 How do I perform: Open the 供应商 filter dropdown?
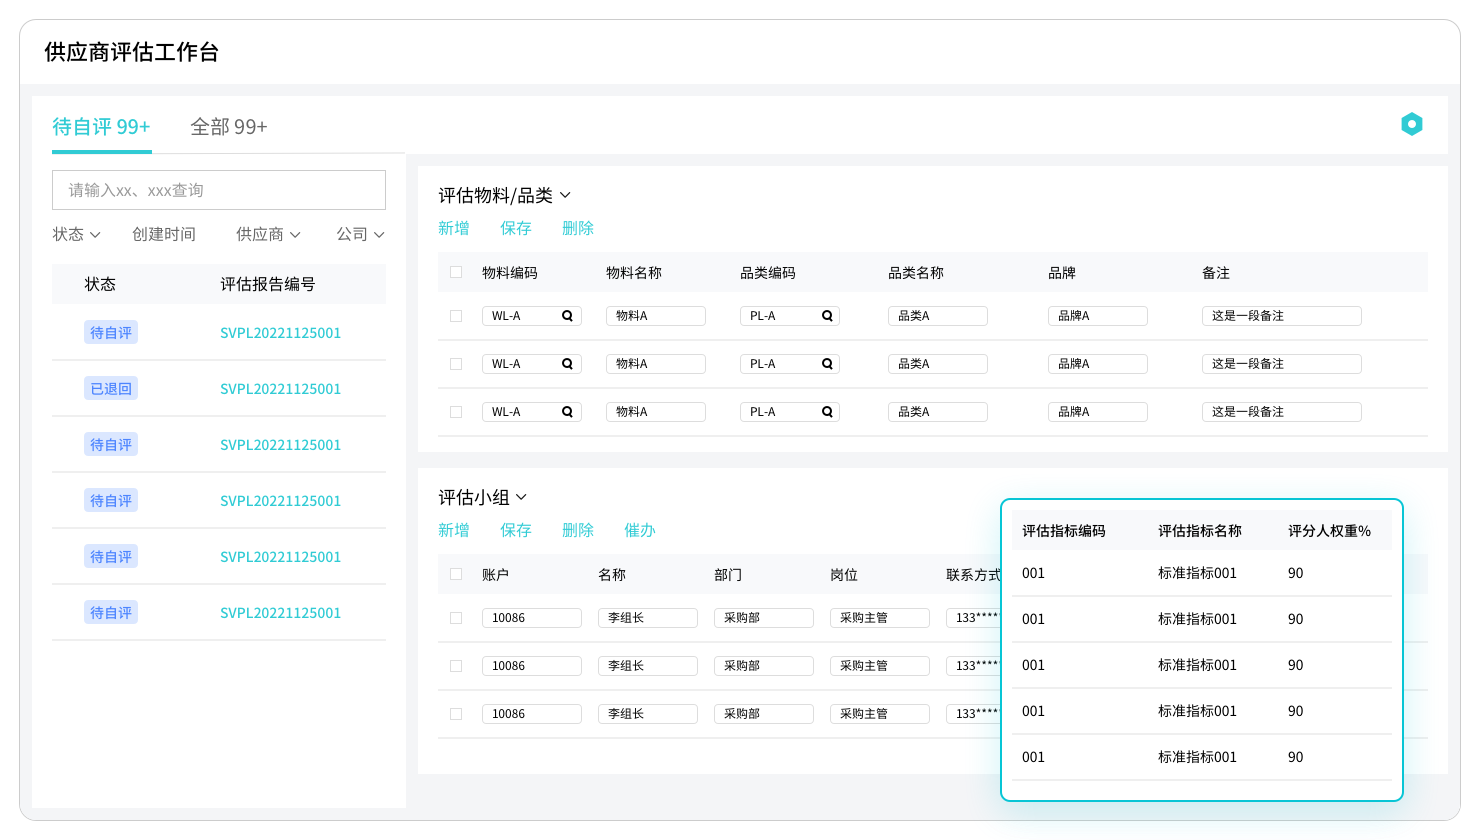268,234
